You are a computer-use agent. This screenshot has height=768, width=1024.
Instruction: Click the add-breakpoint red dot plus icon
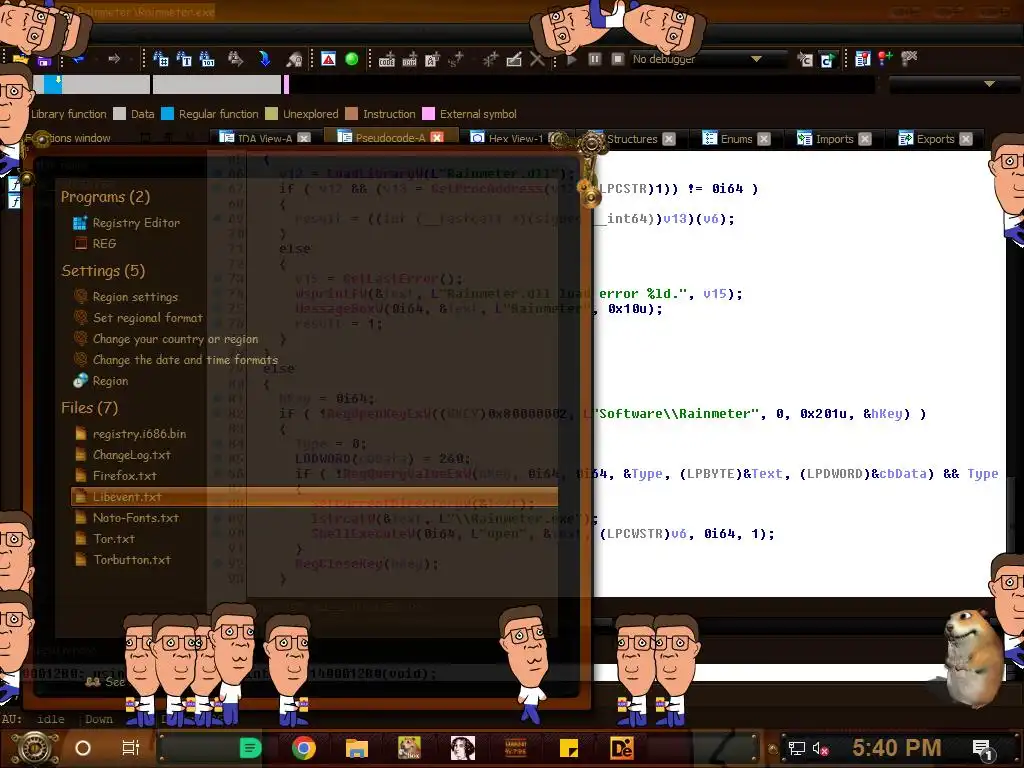point(886,59)
